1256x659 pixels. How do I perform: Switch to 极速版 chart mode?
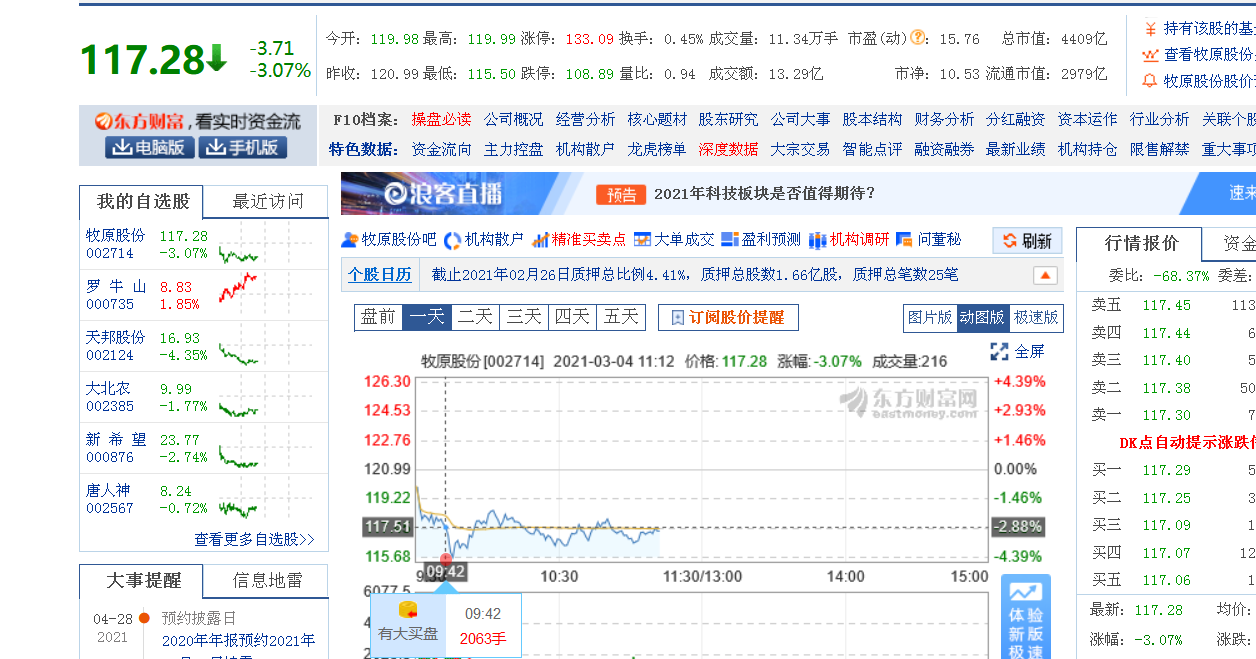tap(1036, 317)
